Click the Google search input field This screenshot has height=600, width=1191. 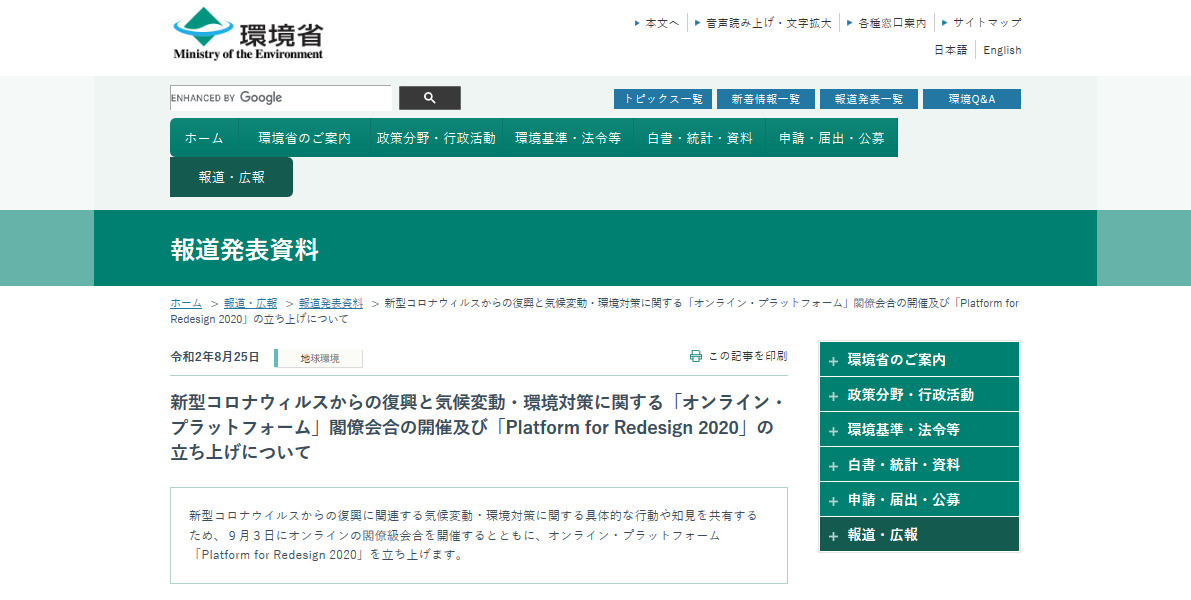tap(280, 98)
